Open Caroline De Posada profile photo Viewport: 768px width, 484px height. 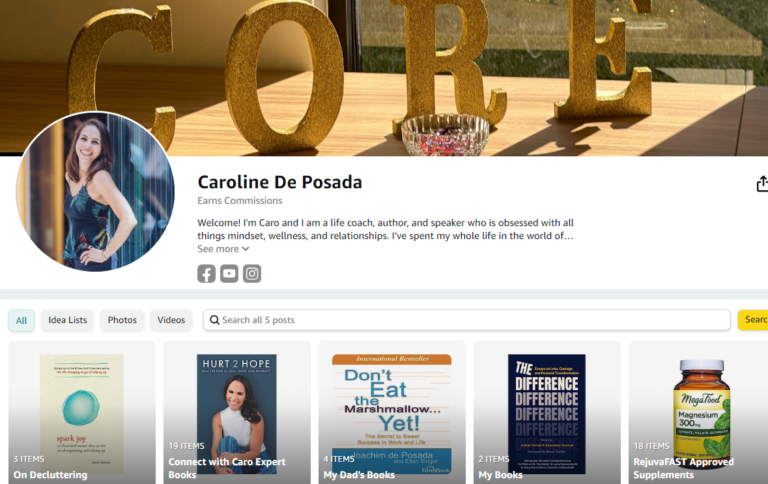coord(95,192)
